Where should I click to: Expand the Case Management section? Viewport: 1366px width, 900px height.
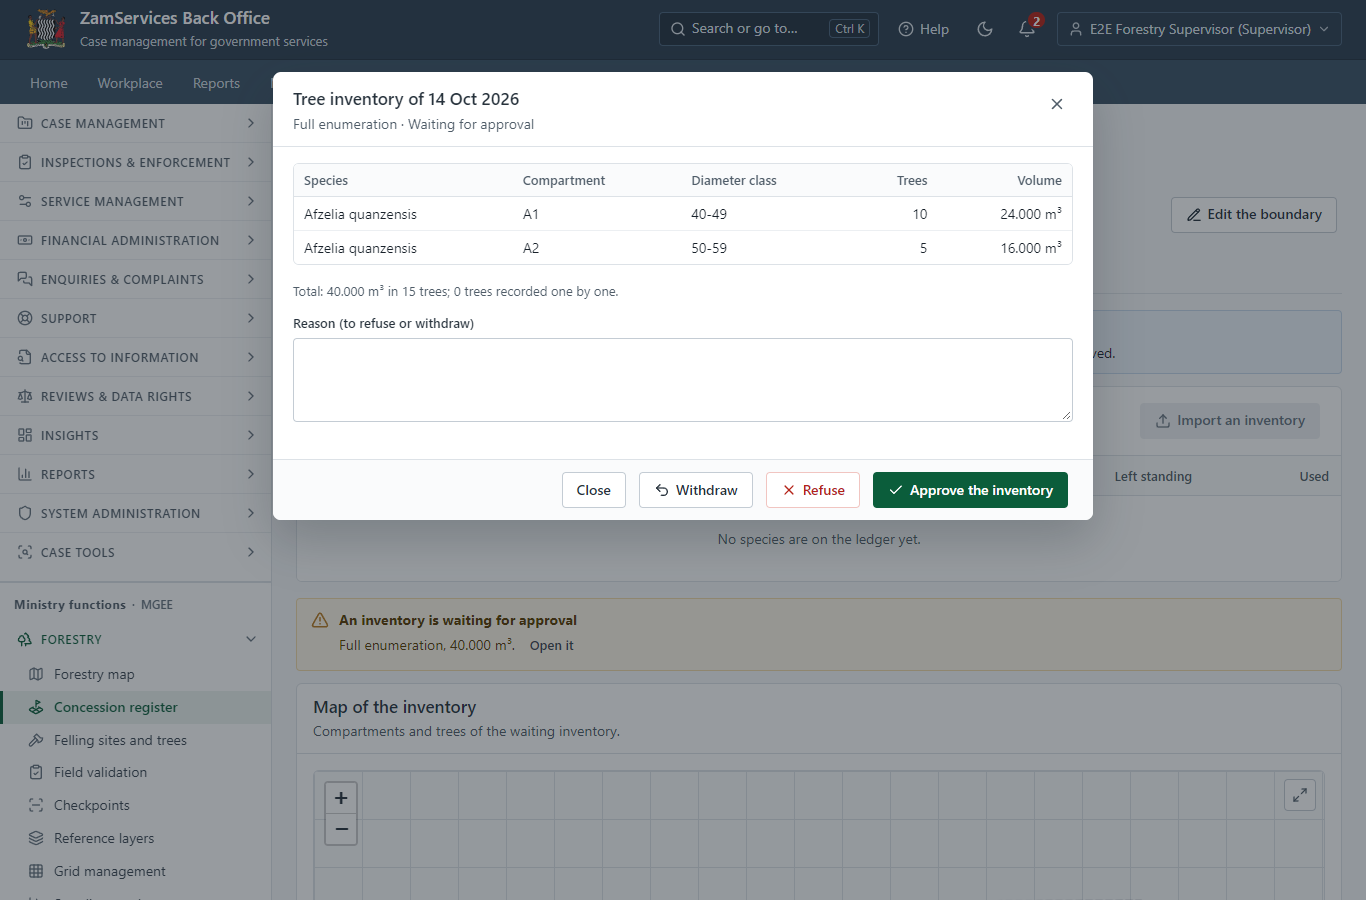135,123
